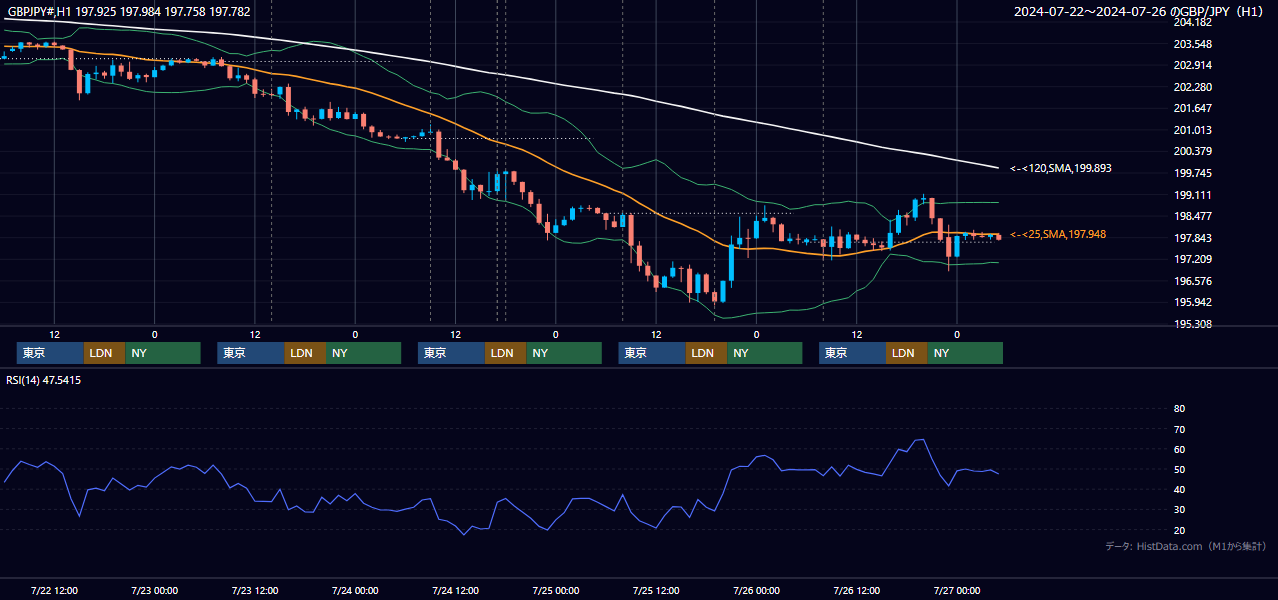Click the 7/25 12:00 time label
This screenshot has height=600, width=1278.
(x=656, y=591)
